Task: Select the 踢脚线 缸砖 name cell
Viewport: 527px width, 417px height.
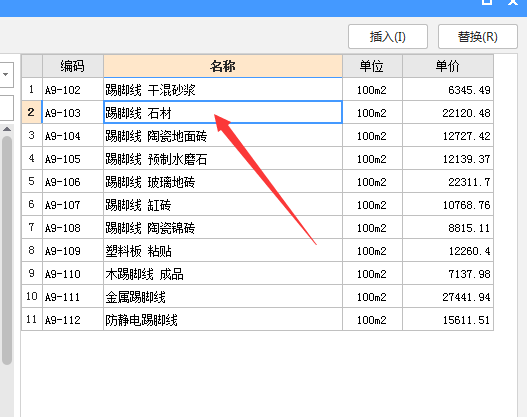Action: click(x=223, y=205)
